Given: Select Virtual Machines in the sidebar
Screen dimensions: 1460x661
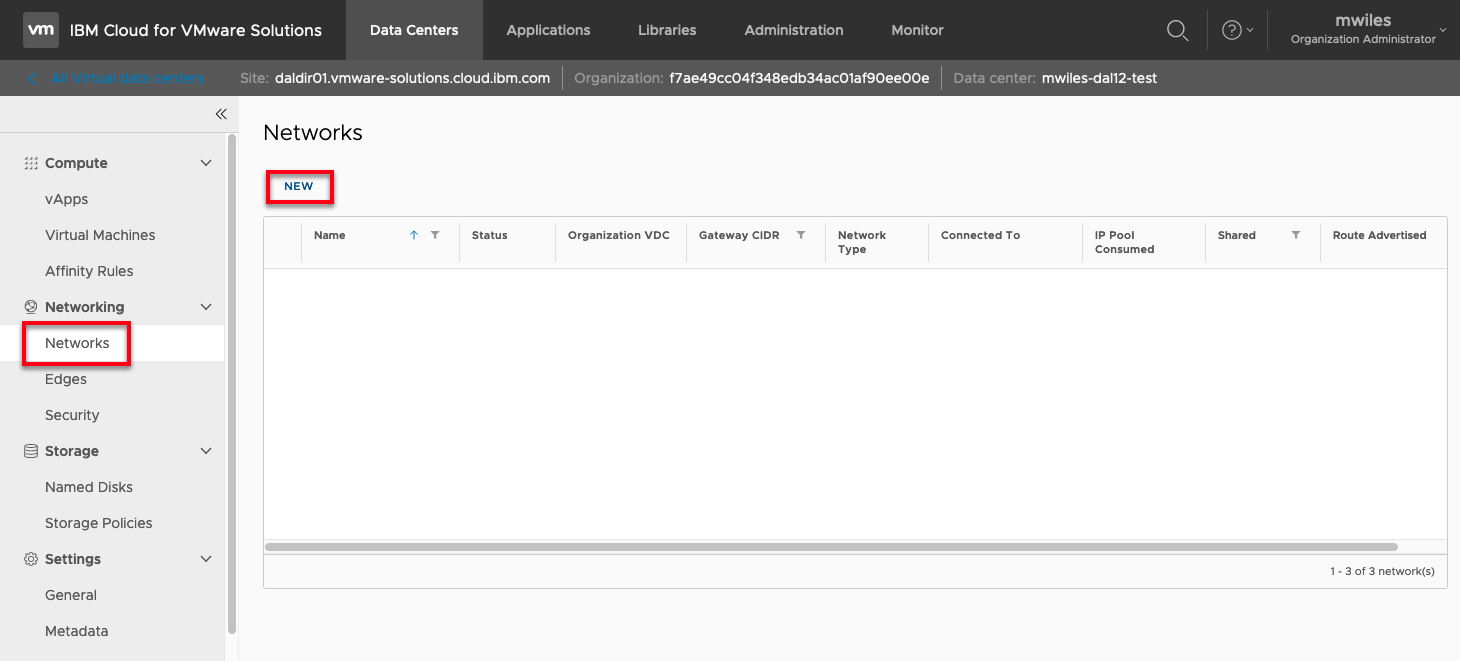Looking at the screenshot, I should point(100,235).
